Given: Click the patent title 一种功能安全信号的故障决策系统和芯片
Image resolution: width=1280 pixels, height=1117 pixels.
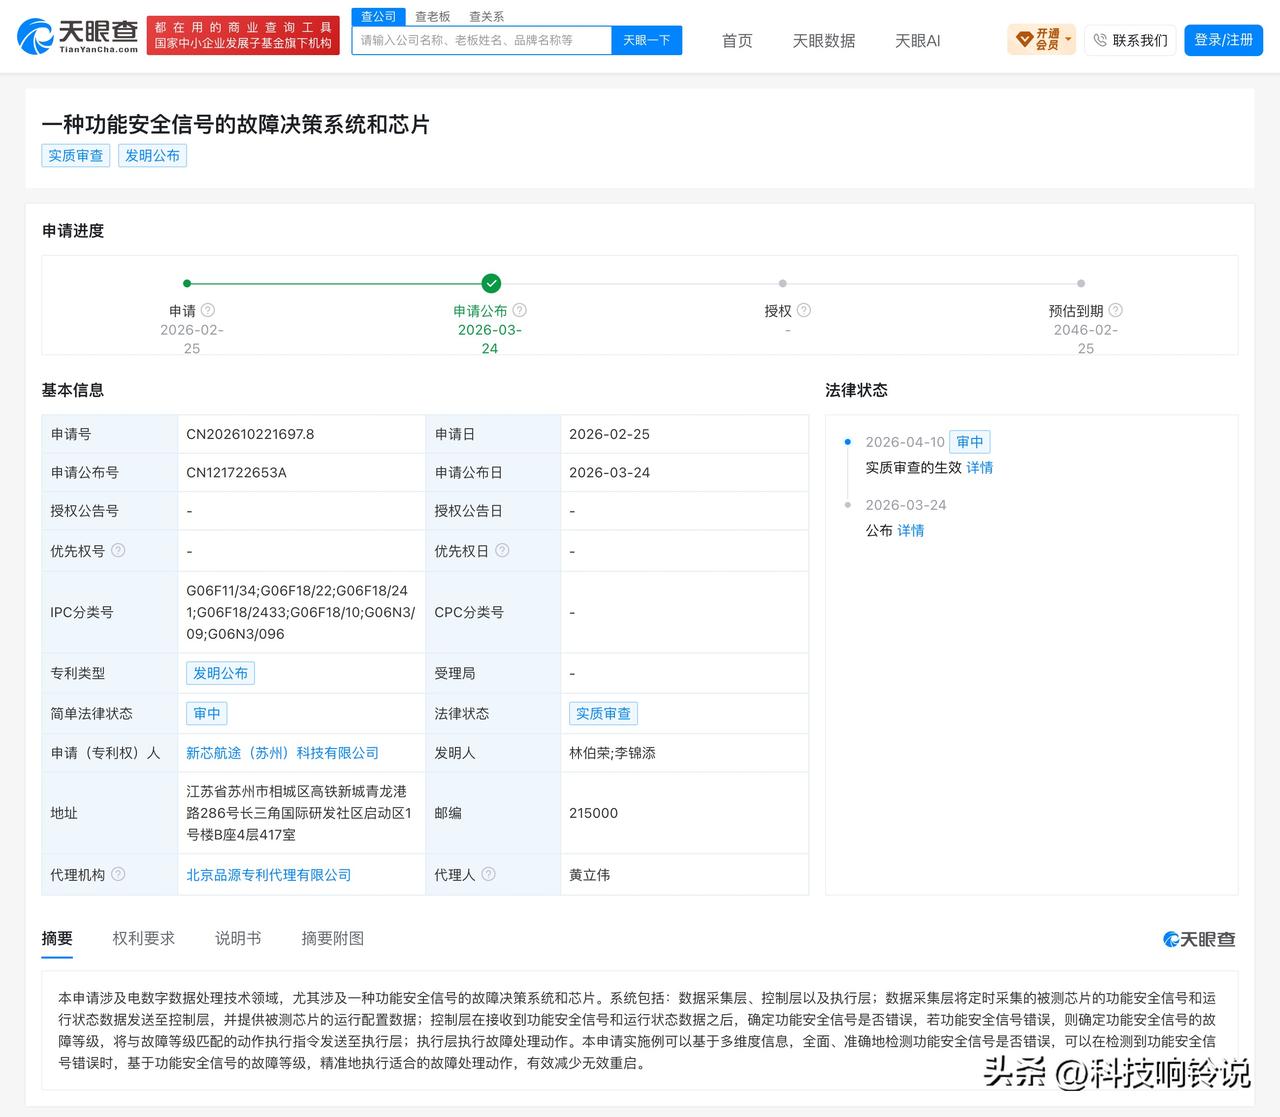Looking at the screenshot, I should [236, 124].
